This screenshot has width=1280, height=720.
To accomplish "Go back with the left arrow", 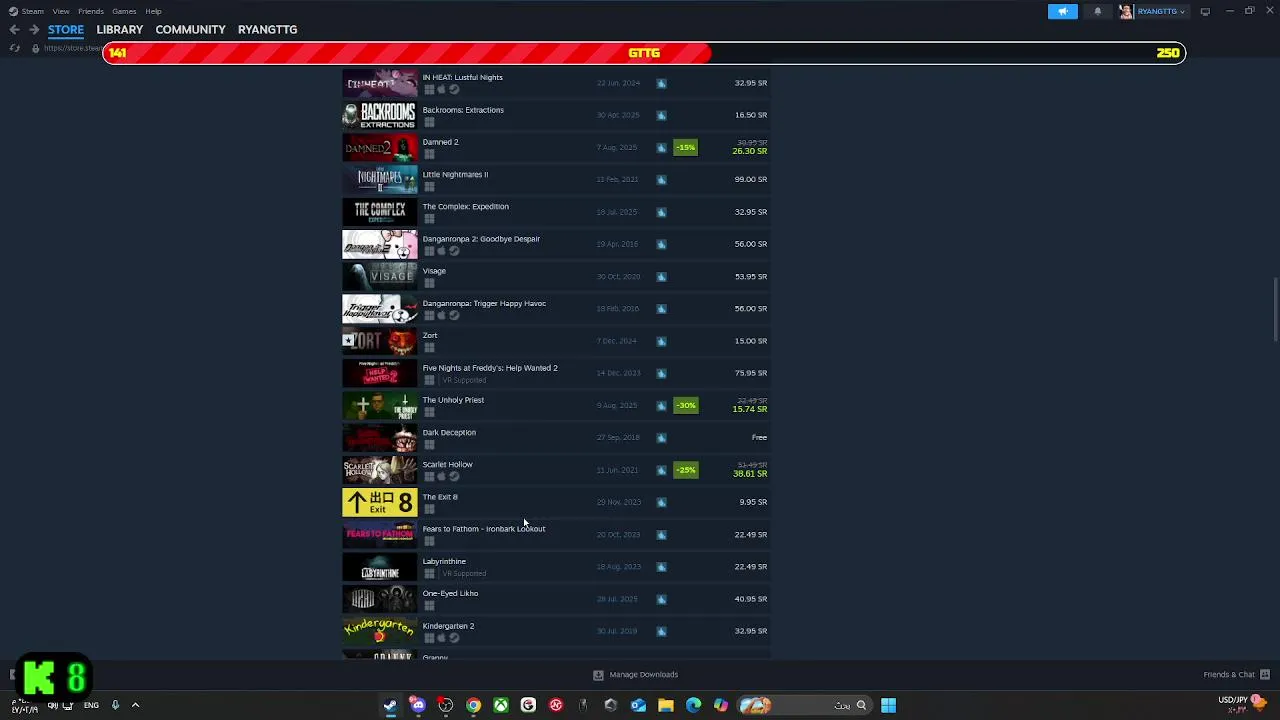I will tap(14, 30).
